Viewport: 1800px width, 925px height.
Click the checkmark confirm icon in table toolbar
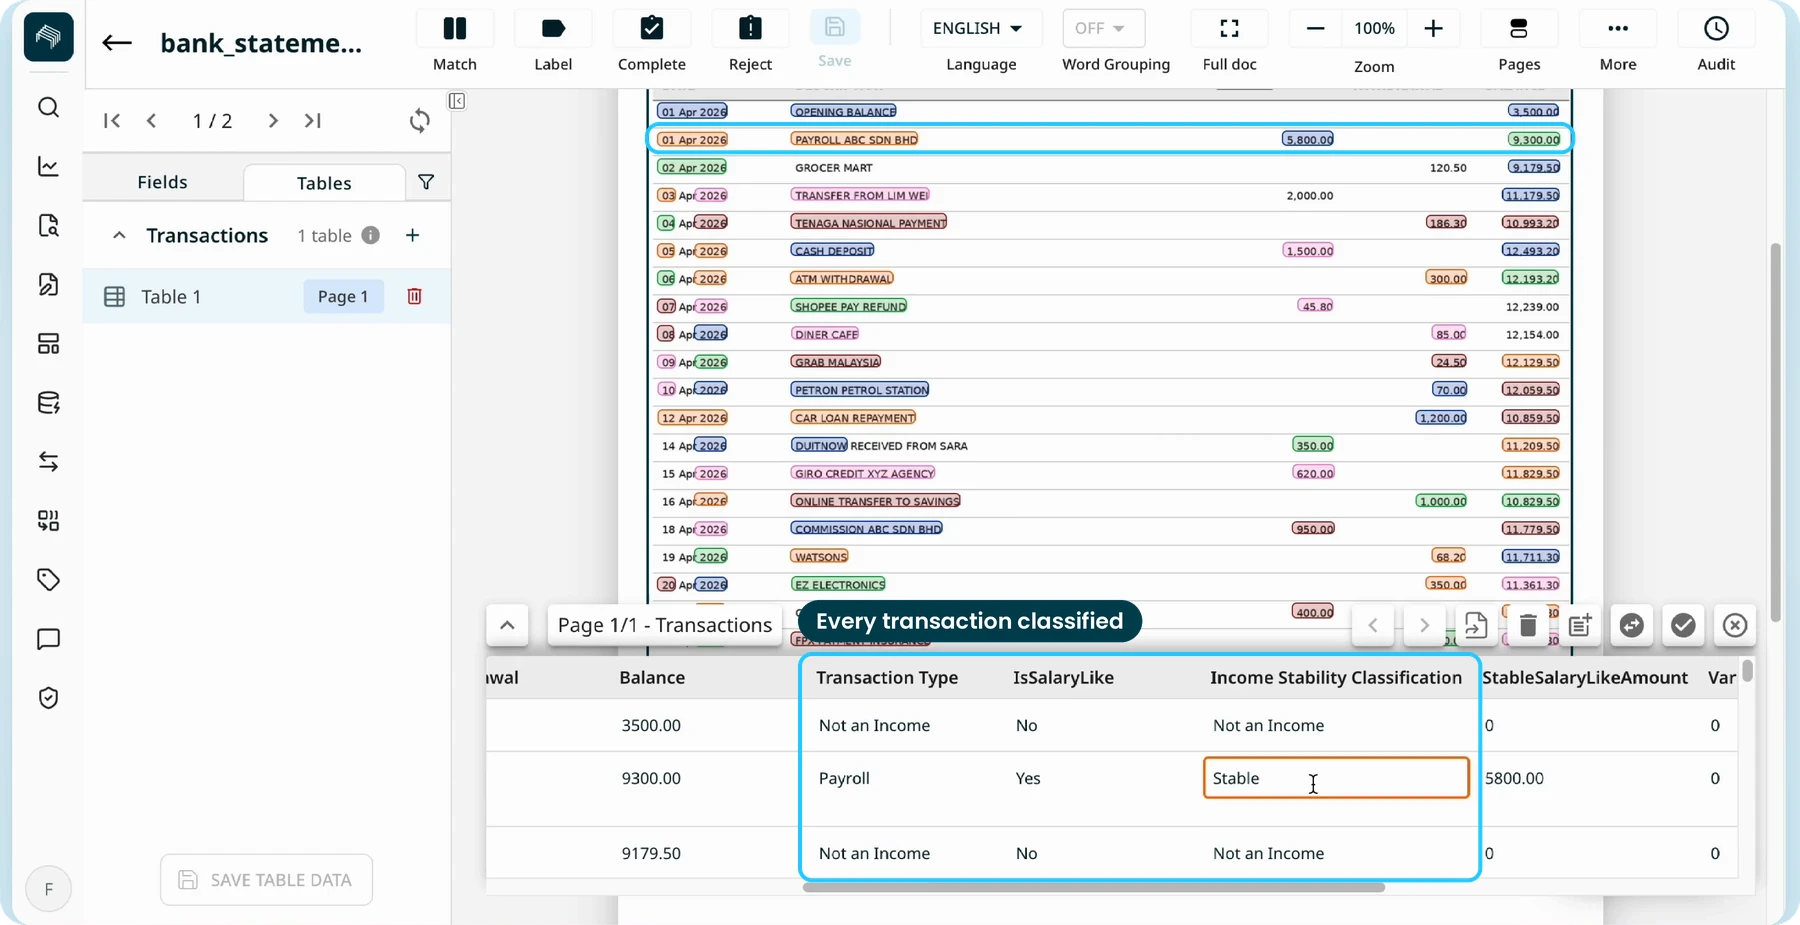click(x=1683, y=626)
